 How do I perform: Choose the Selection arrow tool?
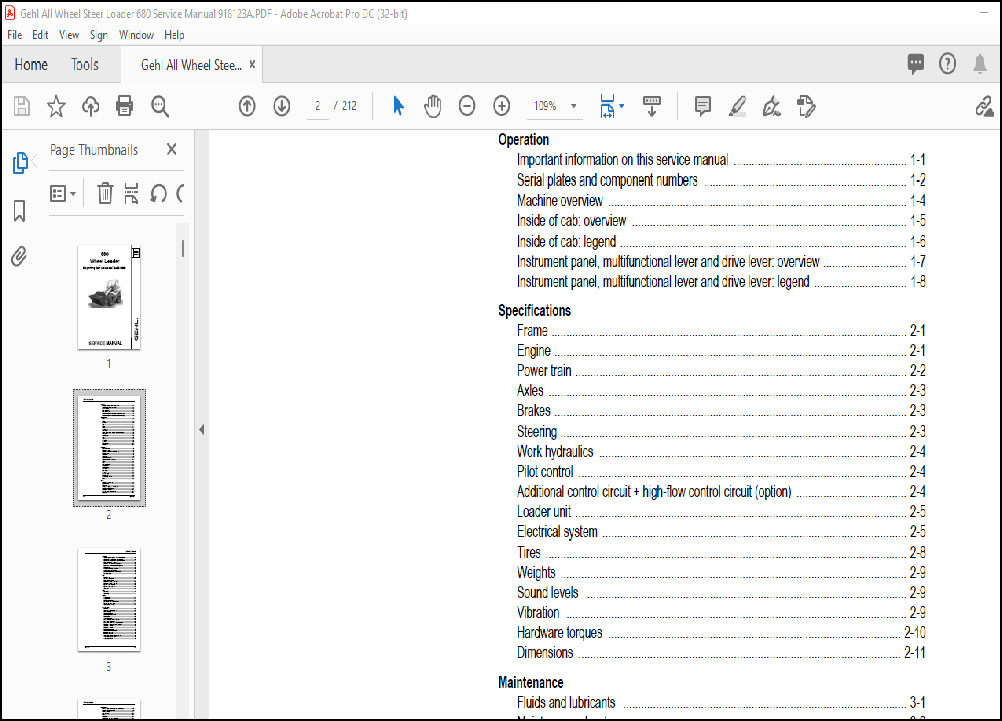[398, 106]
